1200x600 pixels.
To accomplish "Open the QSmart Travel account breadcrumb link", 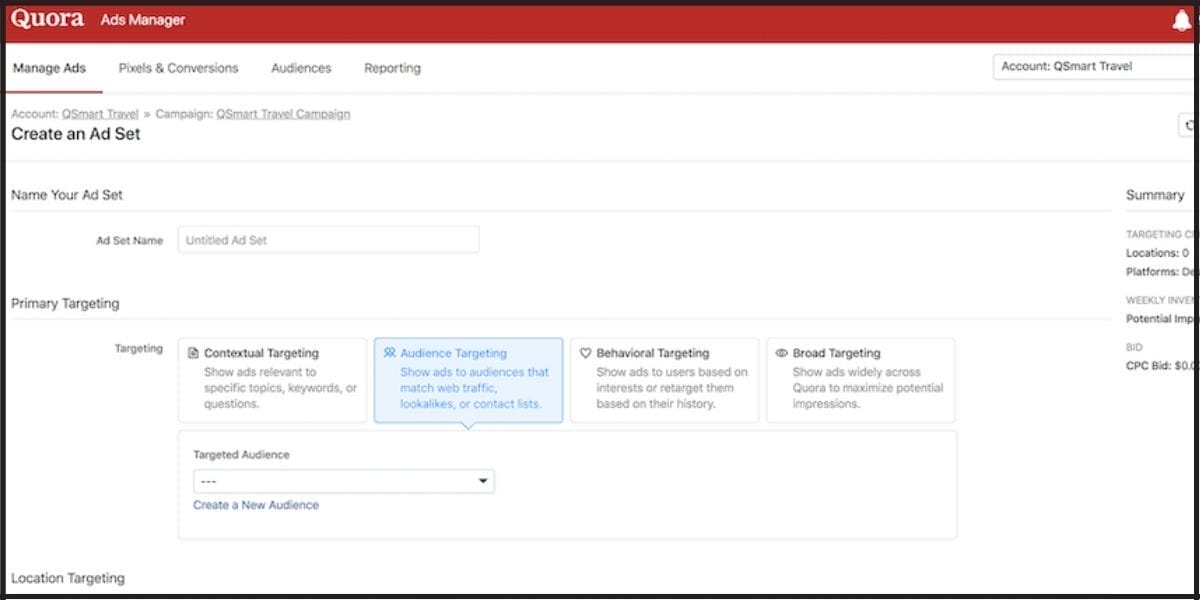I will coord(98,113).
